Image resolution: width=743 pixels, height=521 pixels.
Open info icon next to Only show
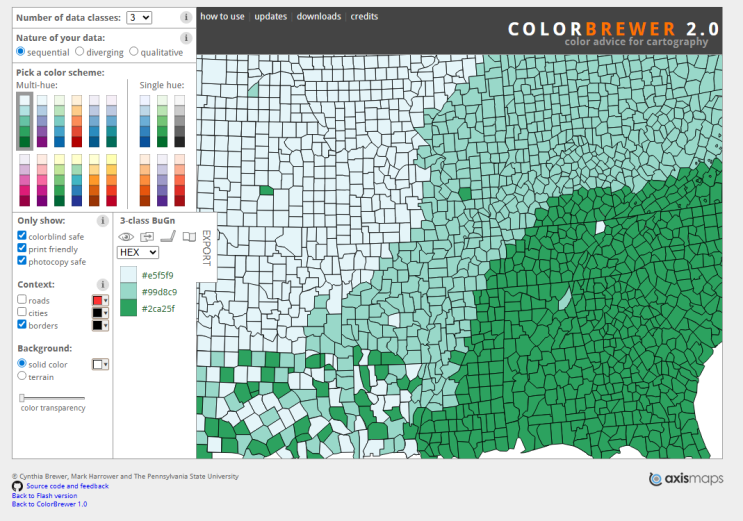pyautogui.click(x=102, y=220)
